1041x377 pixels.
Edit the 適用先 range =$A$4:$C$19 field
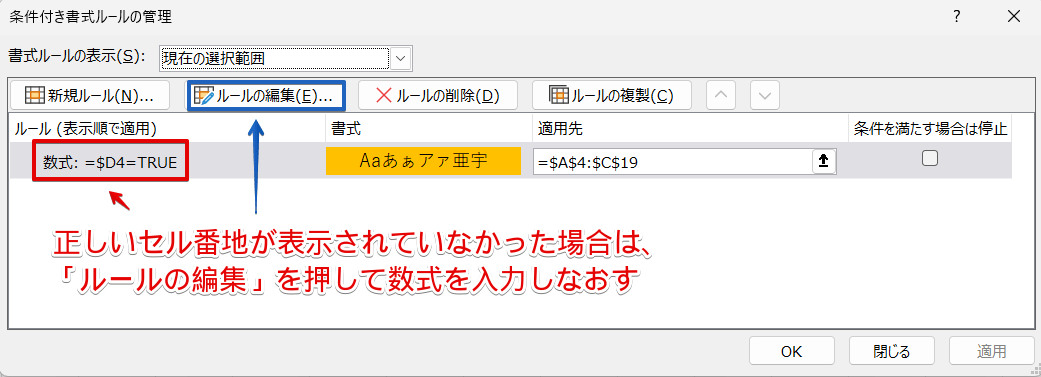click(x=673, y=161)
